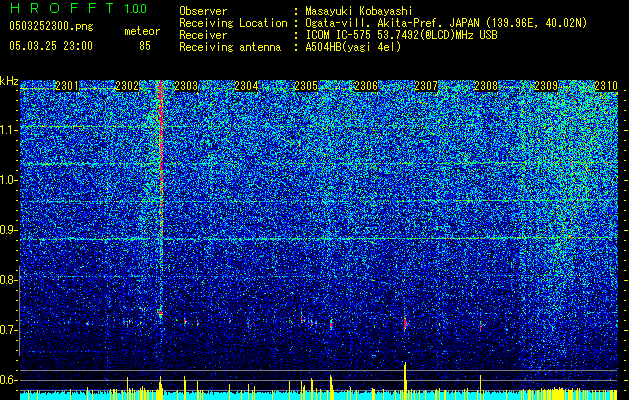
Task: Click the Observer name Masayuki Kobayashi
Action: click(359, 11)
